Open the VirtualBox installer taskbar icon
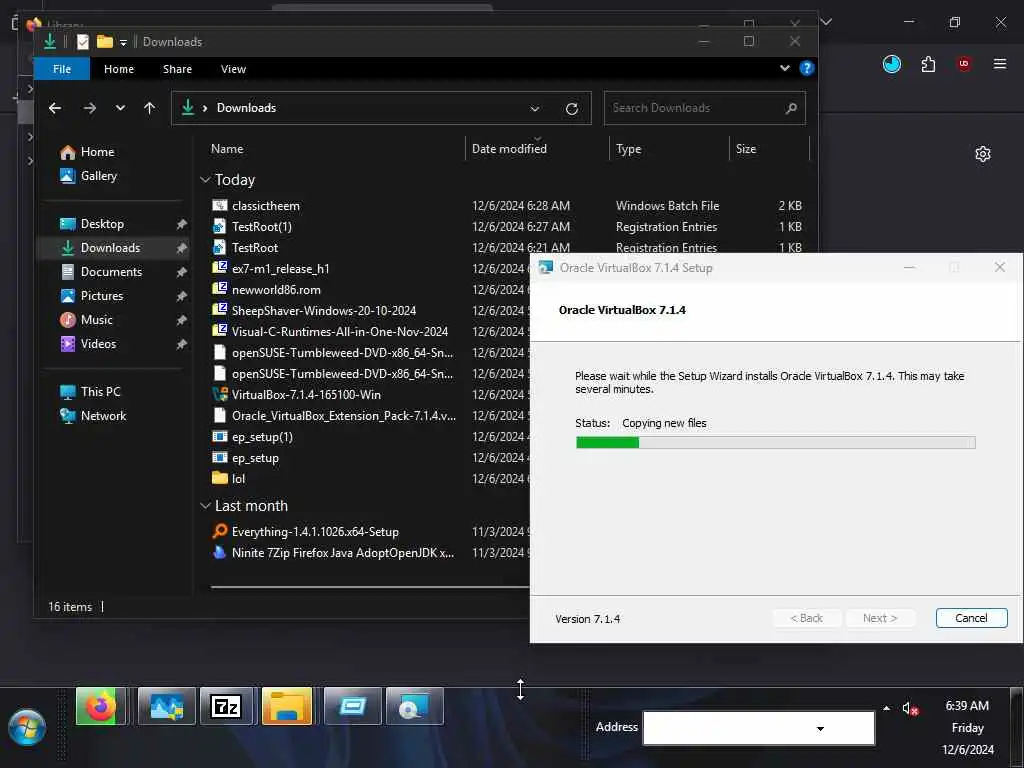 [415, 706]
